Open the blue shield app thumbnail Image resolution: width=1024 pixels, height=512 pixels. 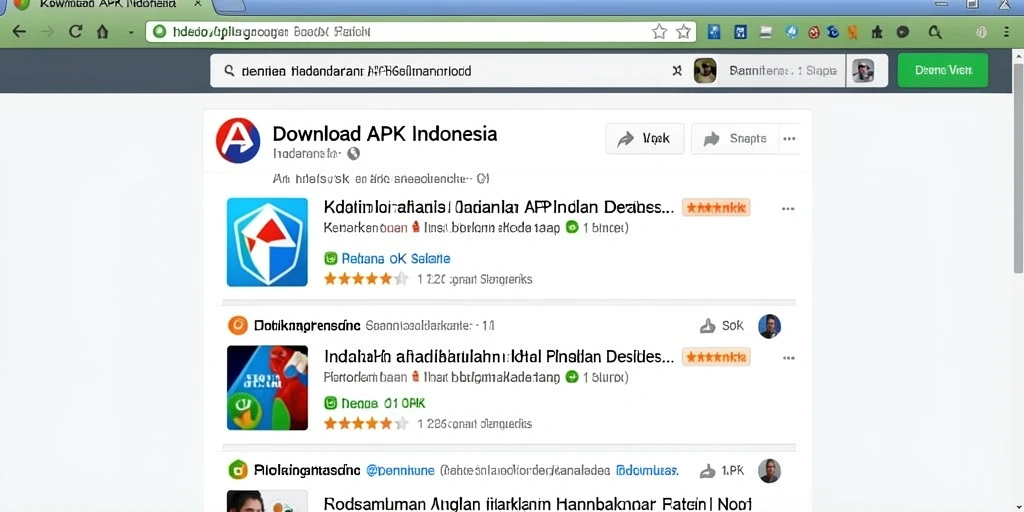click(x=267, y=242)
